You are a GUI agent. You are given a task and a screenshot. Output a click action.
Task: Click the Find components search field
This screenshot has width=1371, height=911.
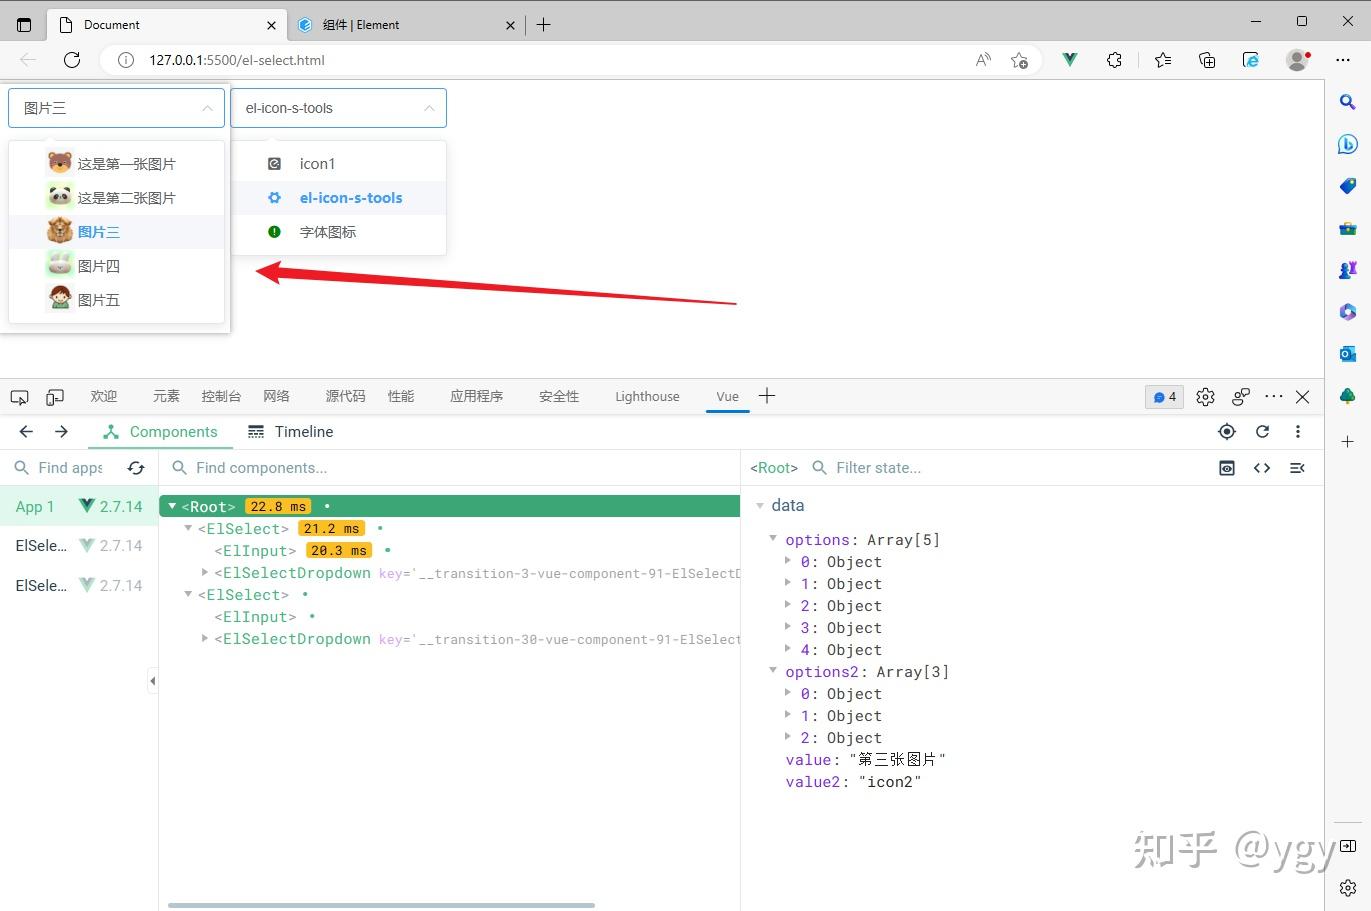[450, 468]
